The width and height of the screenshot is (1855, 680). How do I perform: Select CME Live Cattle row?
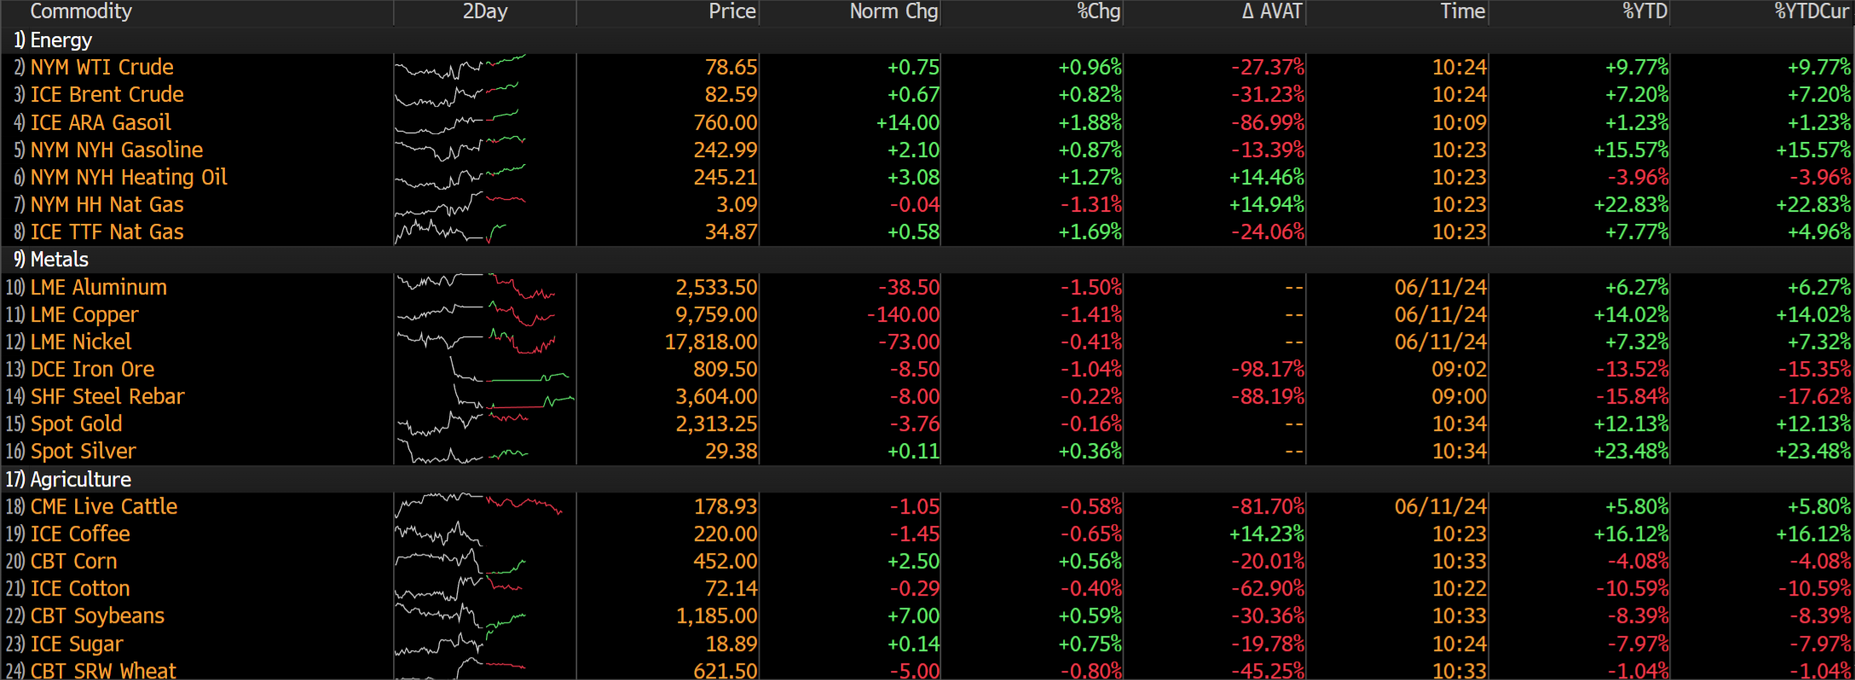tap(927, 507)
